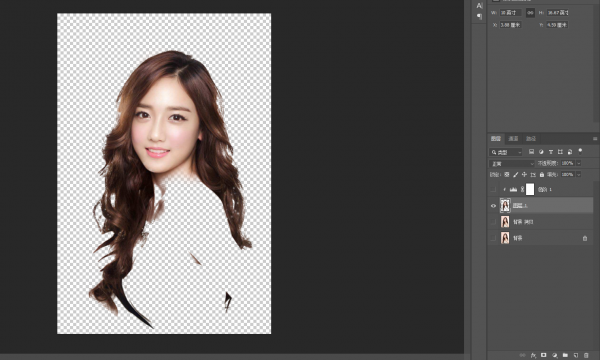The image size is (600, 360).
Task: Delete layer with trash icon
Action: click(x=586, y=355)
